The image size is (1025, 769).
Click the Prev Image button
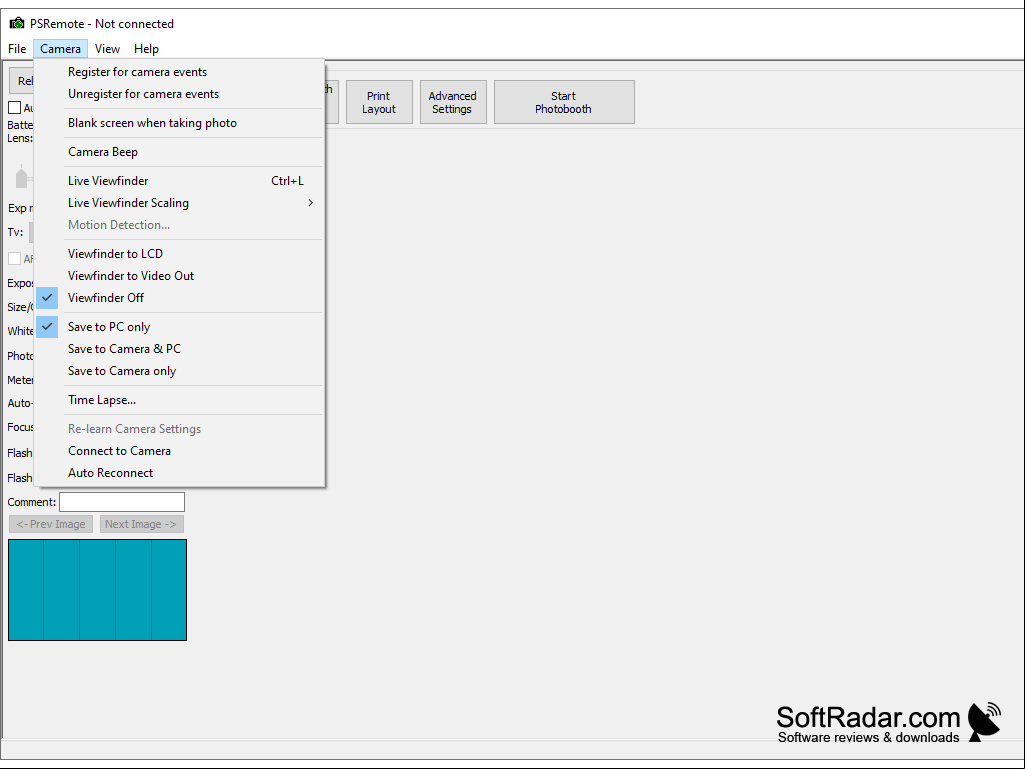pyautogui.click(x=51, y=524)
